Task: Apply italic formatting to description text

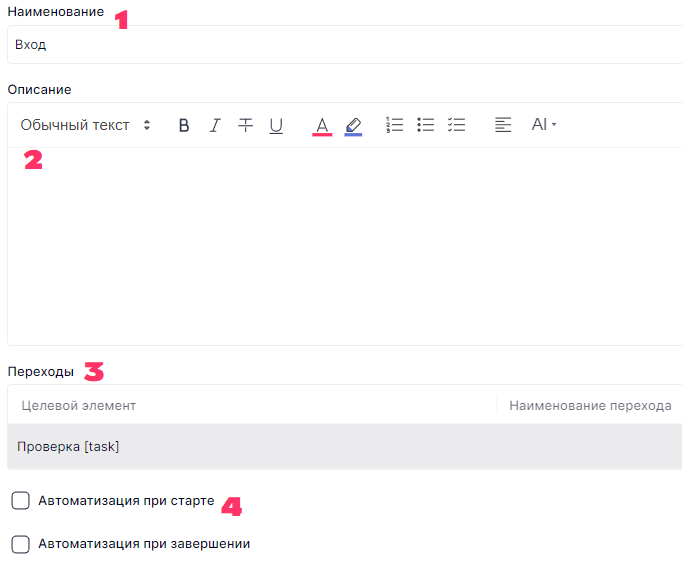Action: click(214, 125)
